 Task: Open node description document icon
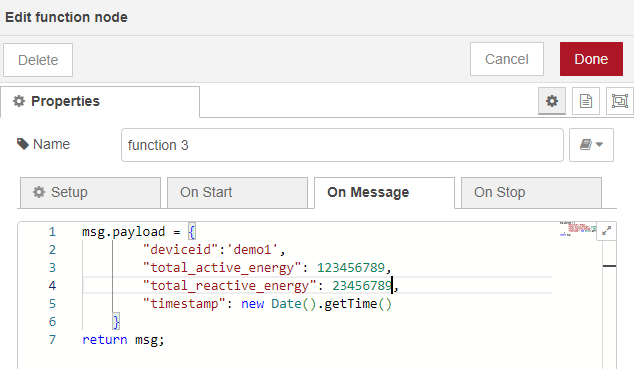tap(586, 101)
